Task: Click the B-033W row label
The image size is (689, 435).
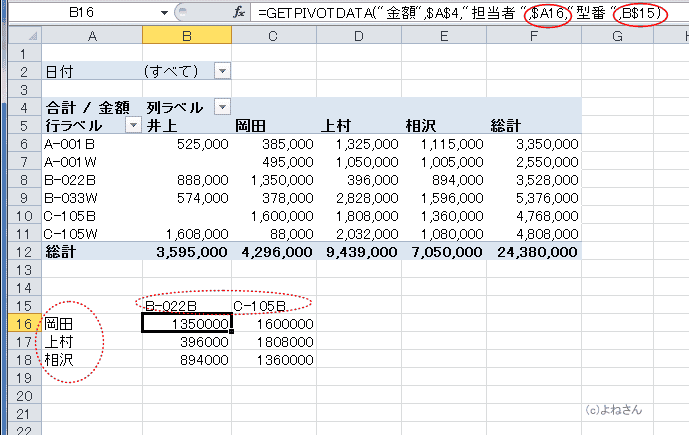Action: [x=71, y=198]
